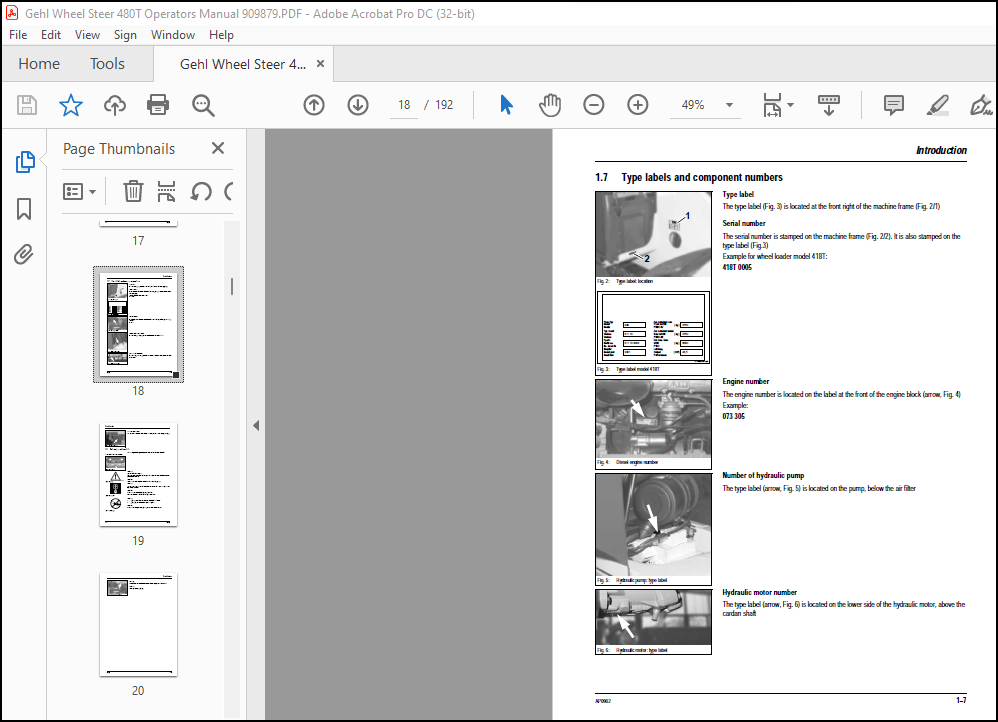Select the arrow selection tool

point(506,105)
